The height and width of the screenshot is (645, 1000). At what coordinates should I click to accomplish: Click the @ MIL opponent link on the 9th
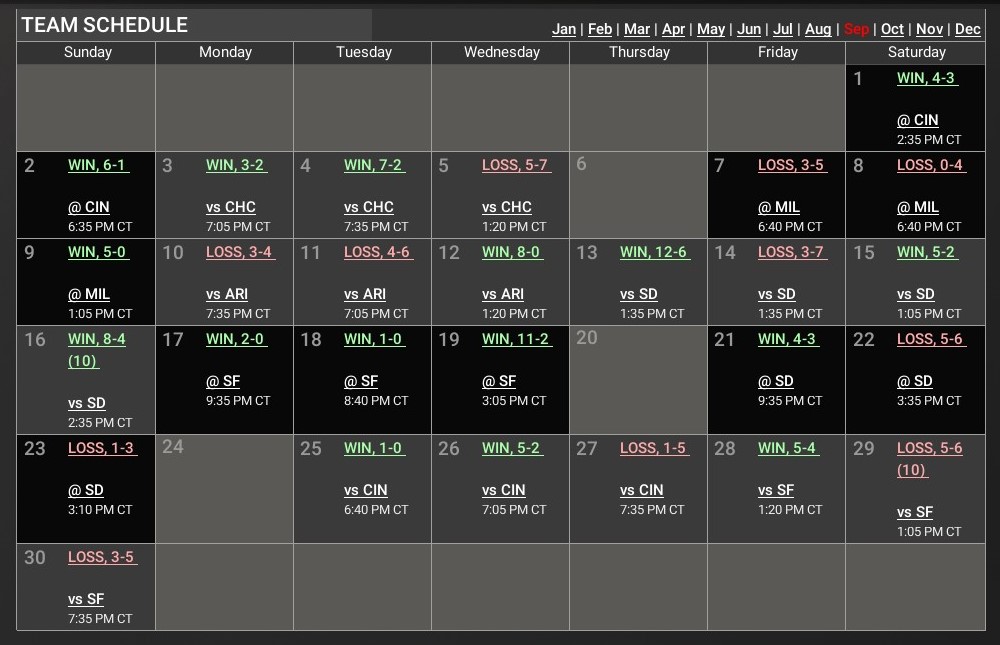[89, 294]
